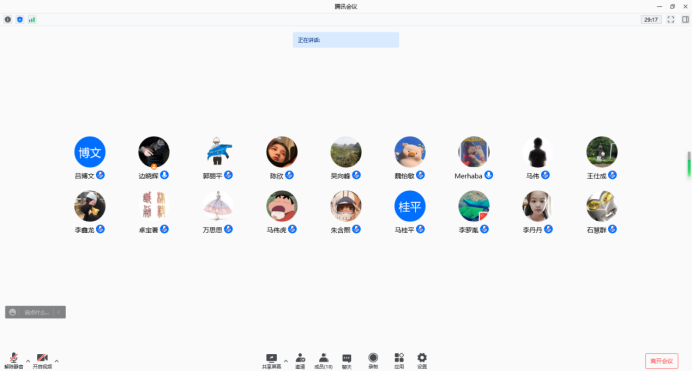Click the chat message input box
The image size is (693, 371).
pyautogui.click(x=35, y=312)
